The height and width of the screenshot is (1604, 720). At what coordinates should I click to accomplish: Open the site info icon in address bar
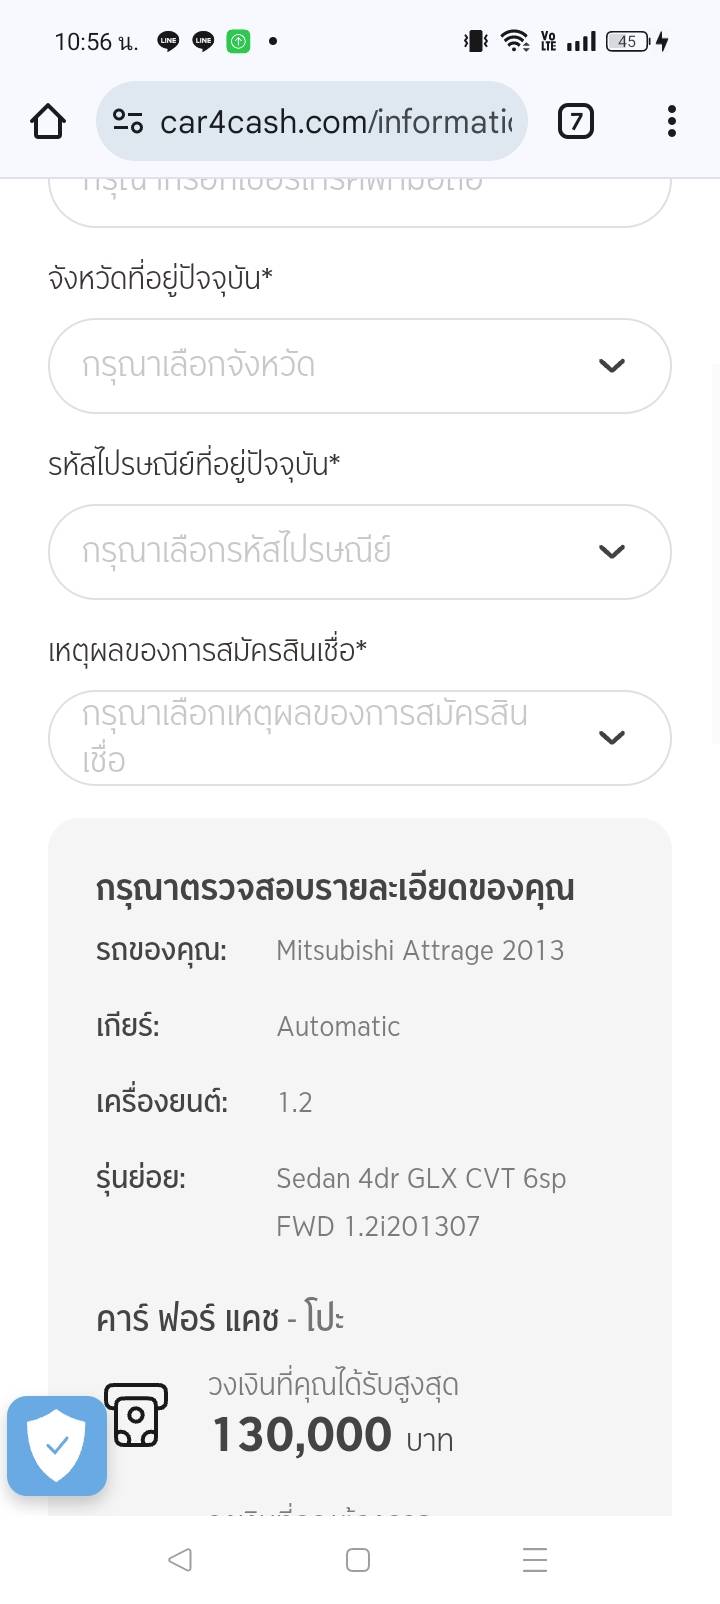(x=128, y=122)
